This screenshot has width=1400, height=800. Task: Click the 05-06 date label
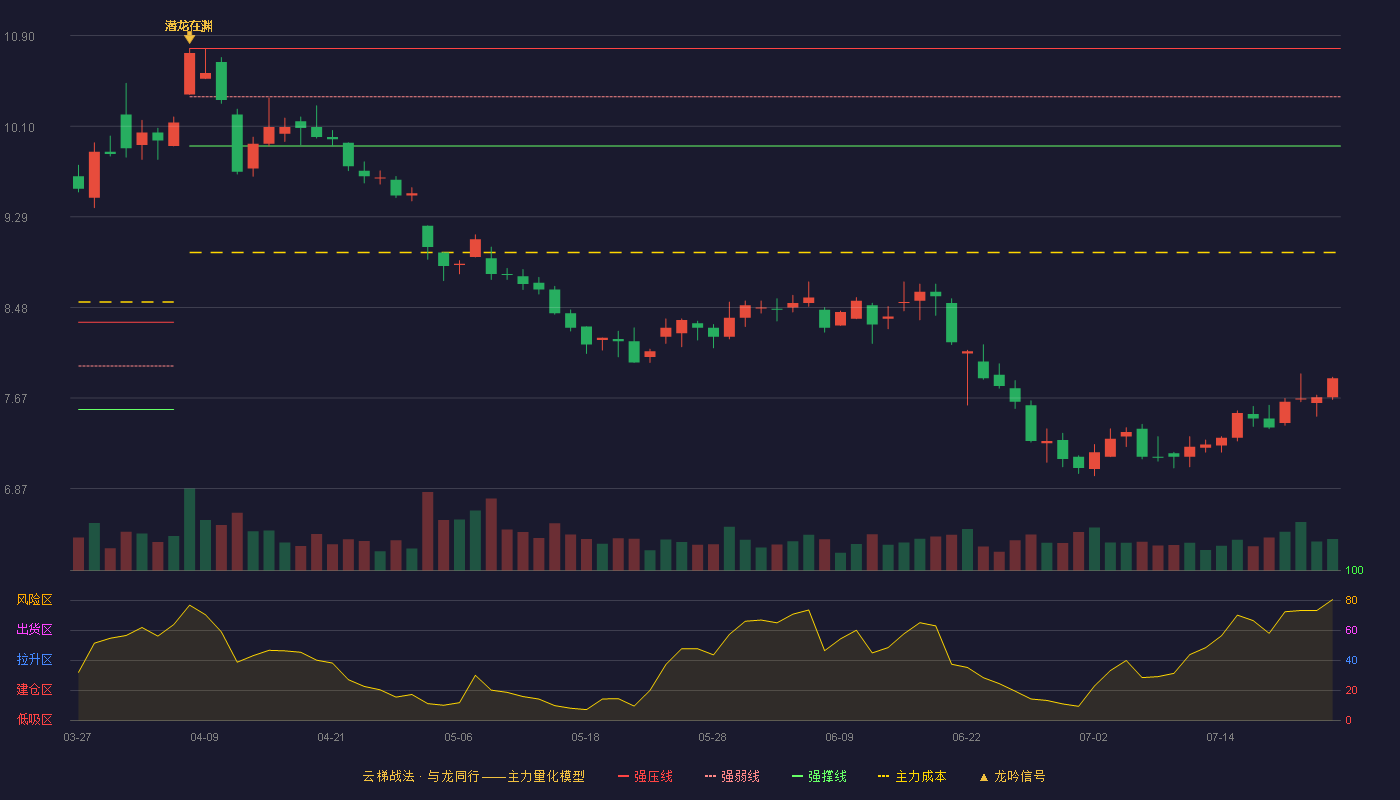(458, 737)
